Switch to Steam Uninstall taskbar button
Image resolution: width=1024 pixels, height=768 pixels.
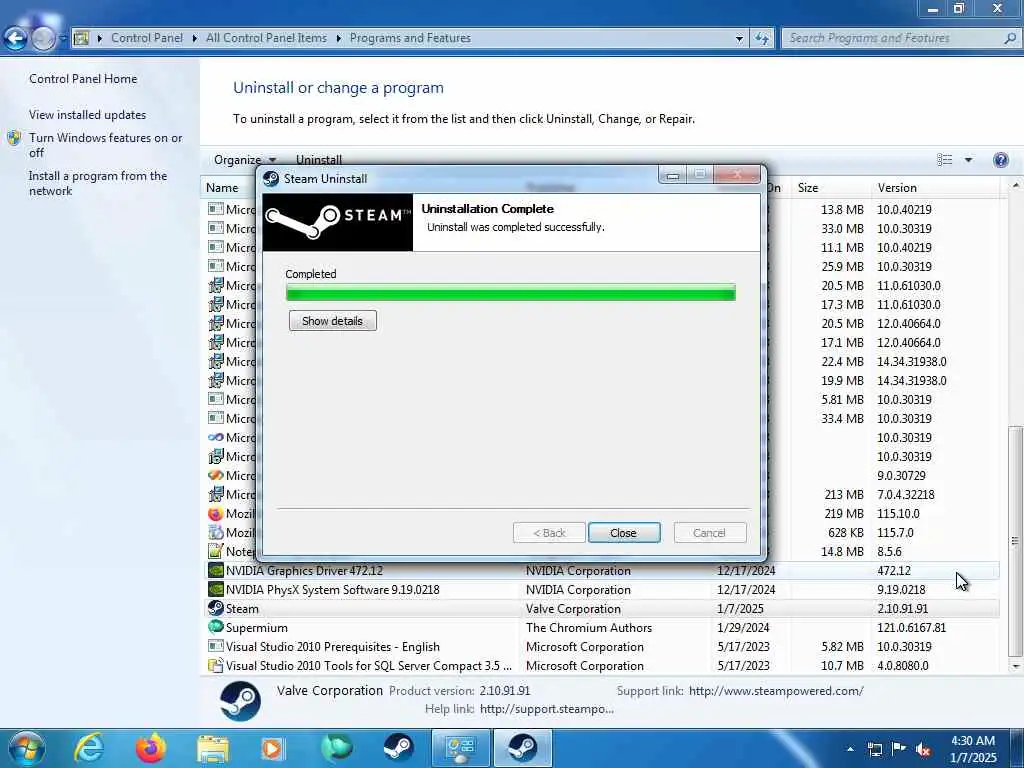[522, 748]
